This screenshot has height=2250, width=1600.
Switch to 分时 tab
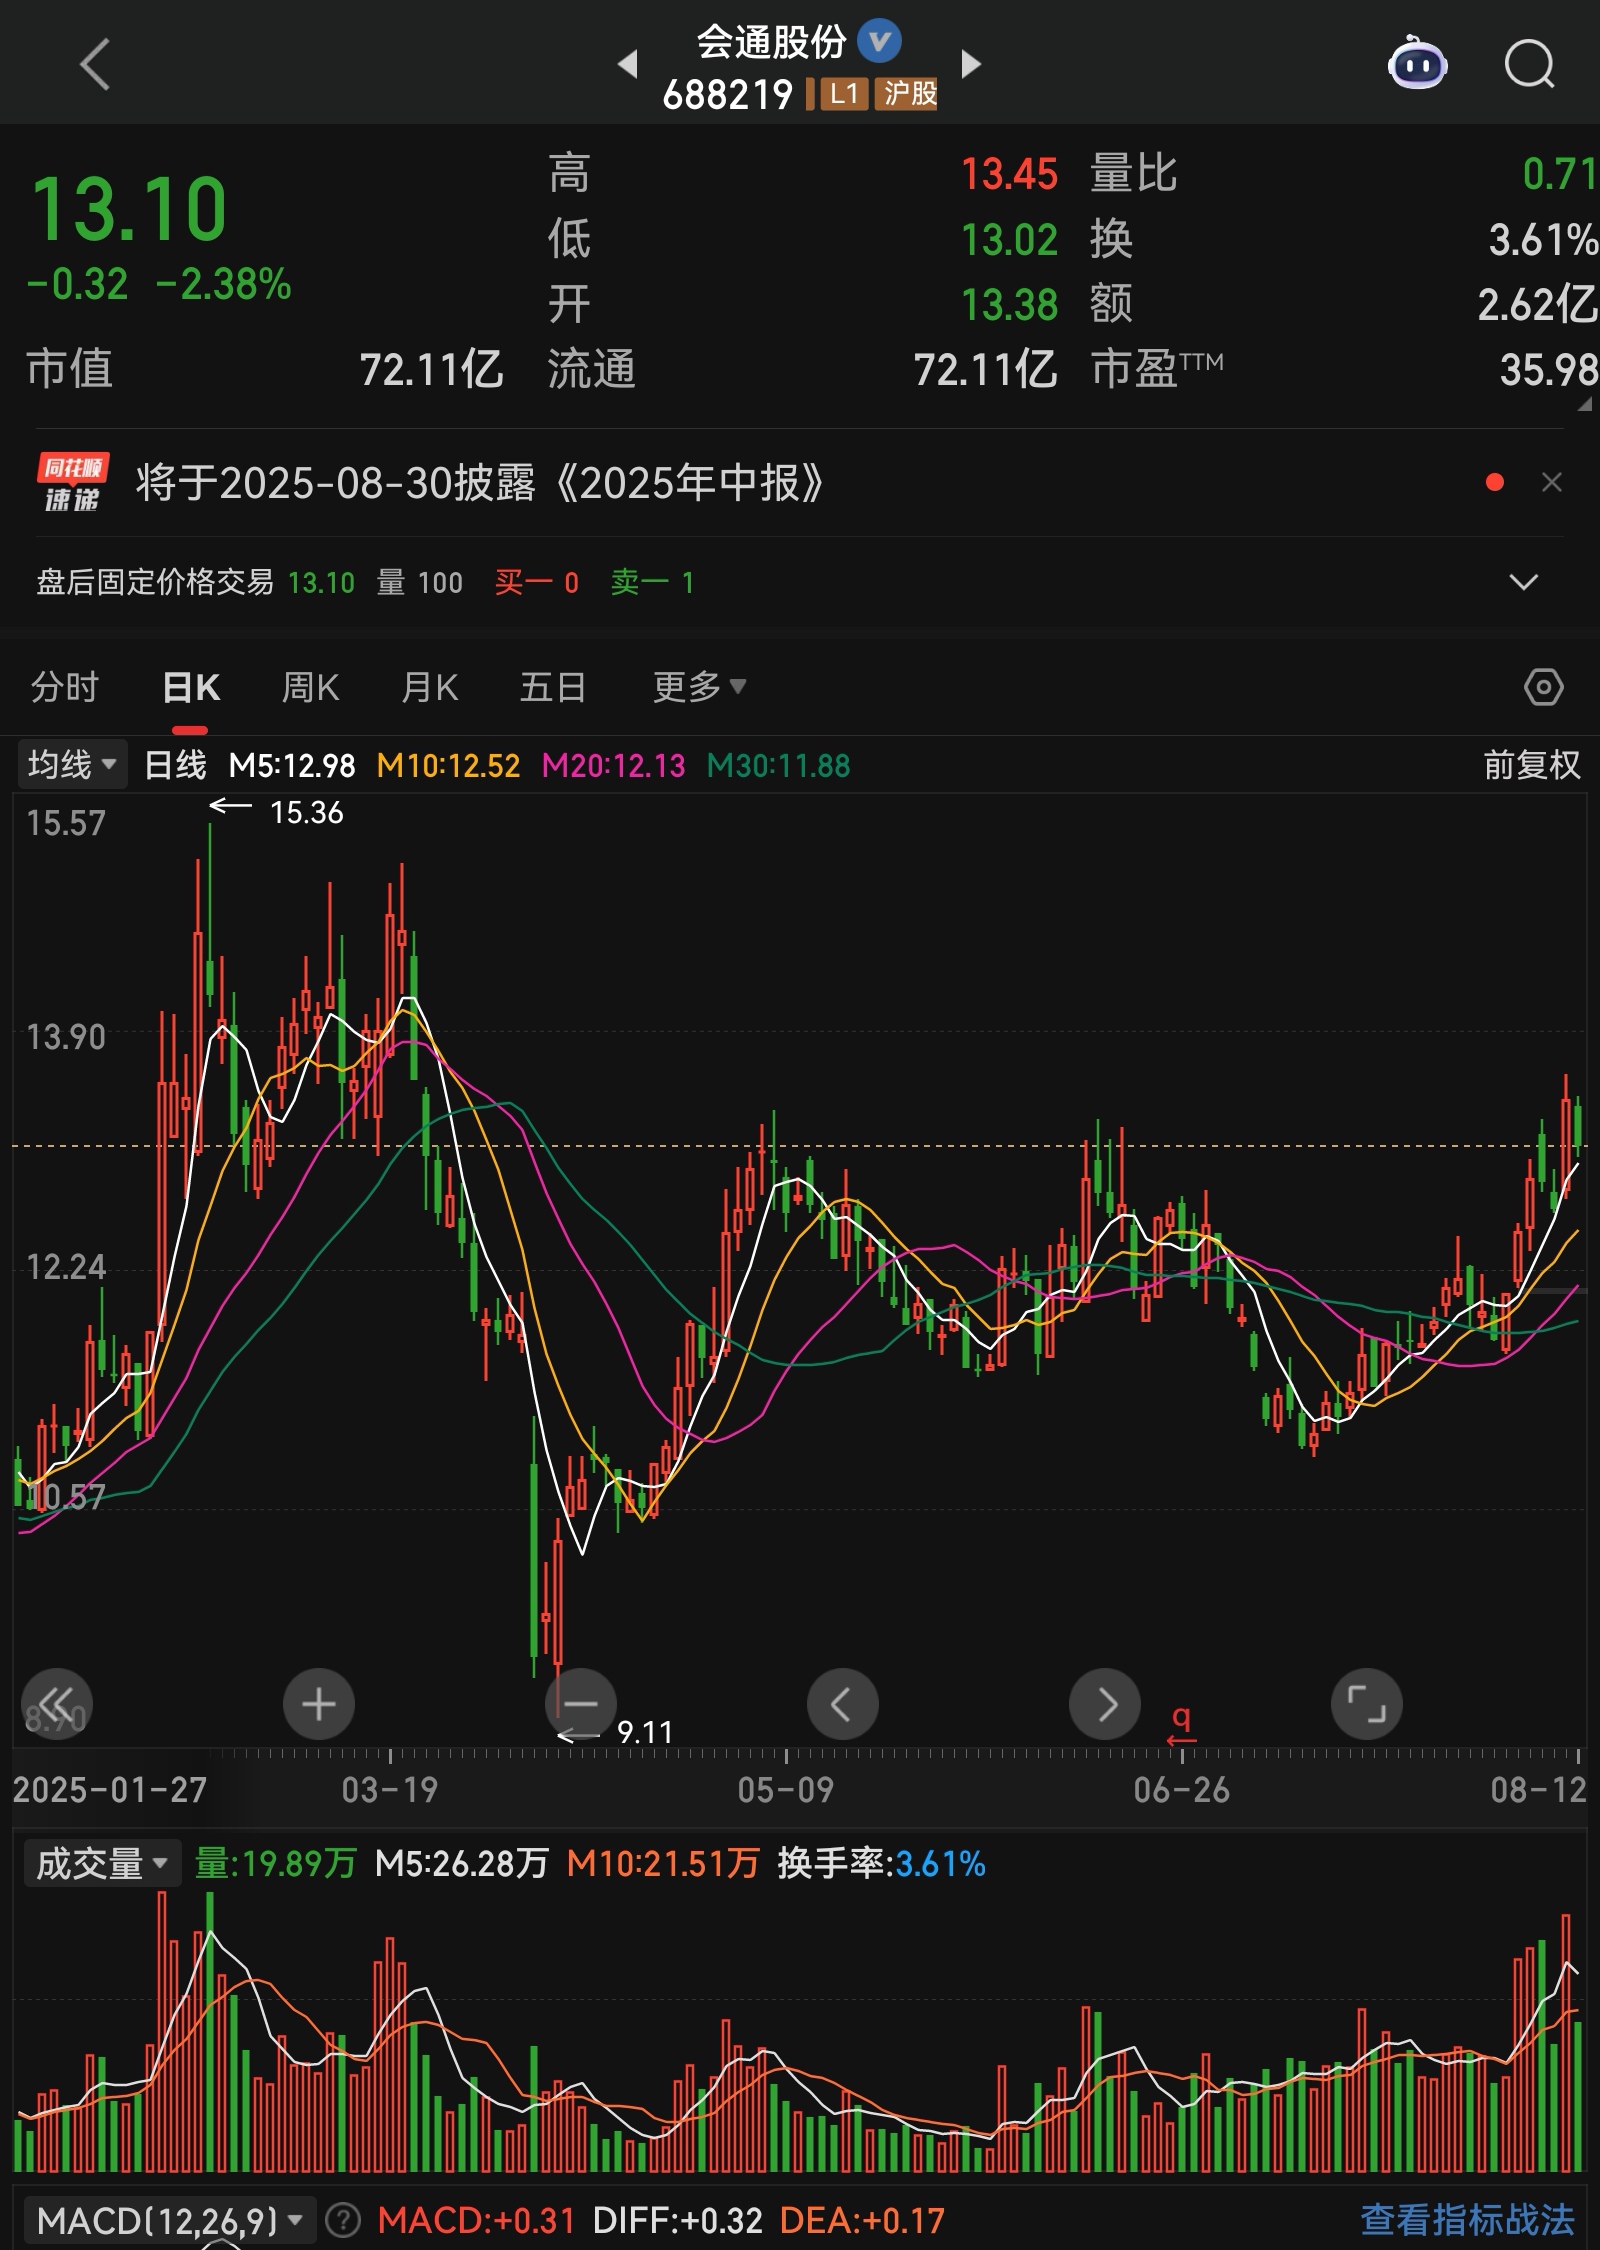pyautogui.click(x=65, y=687)
